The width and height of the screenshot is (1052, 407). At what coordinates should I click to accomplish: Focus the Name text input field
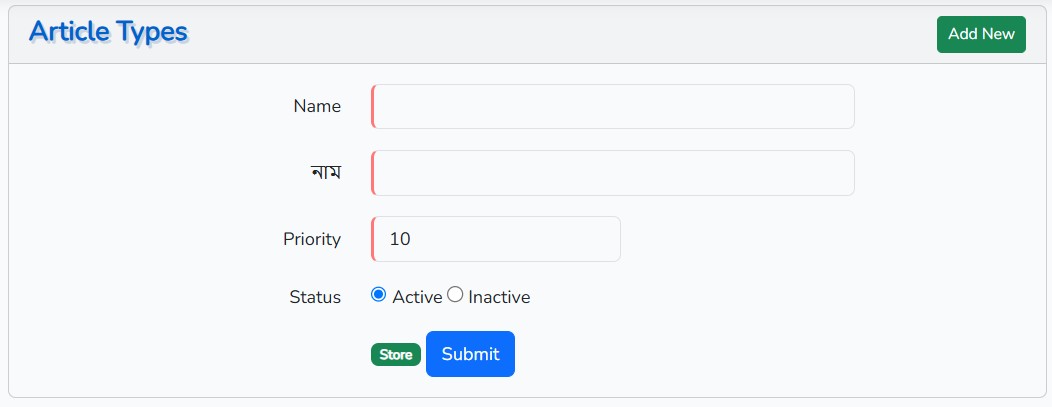point(613,107)
